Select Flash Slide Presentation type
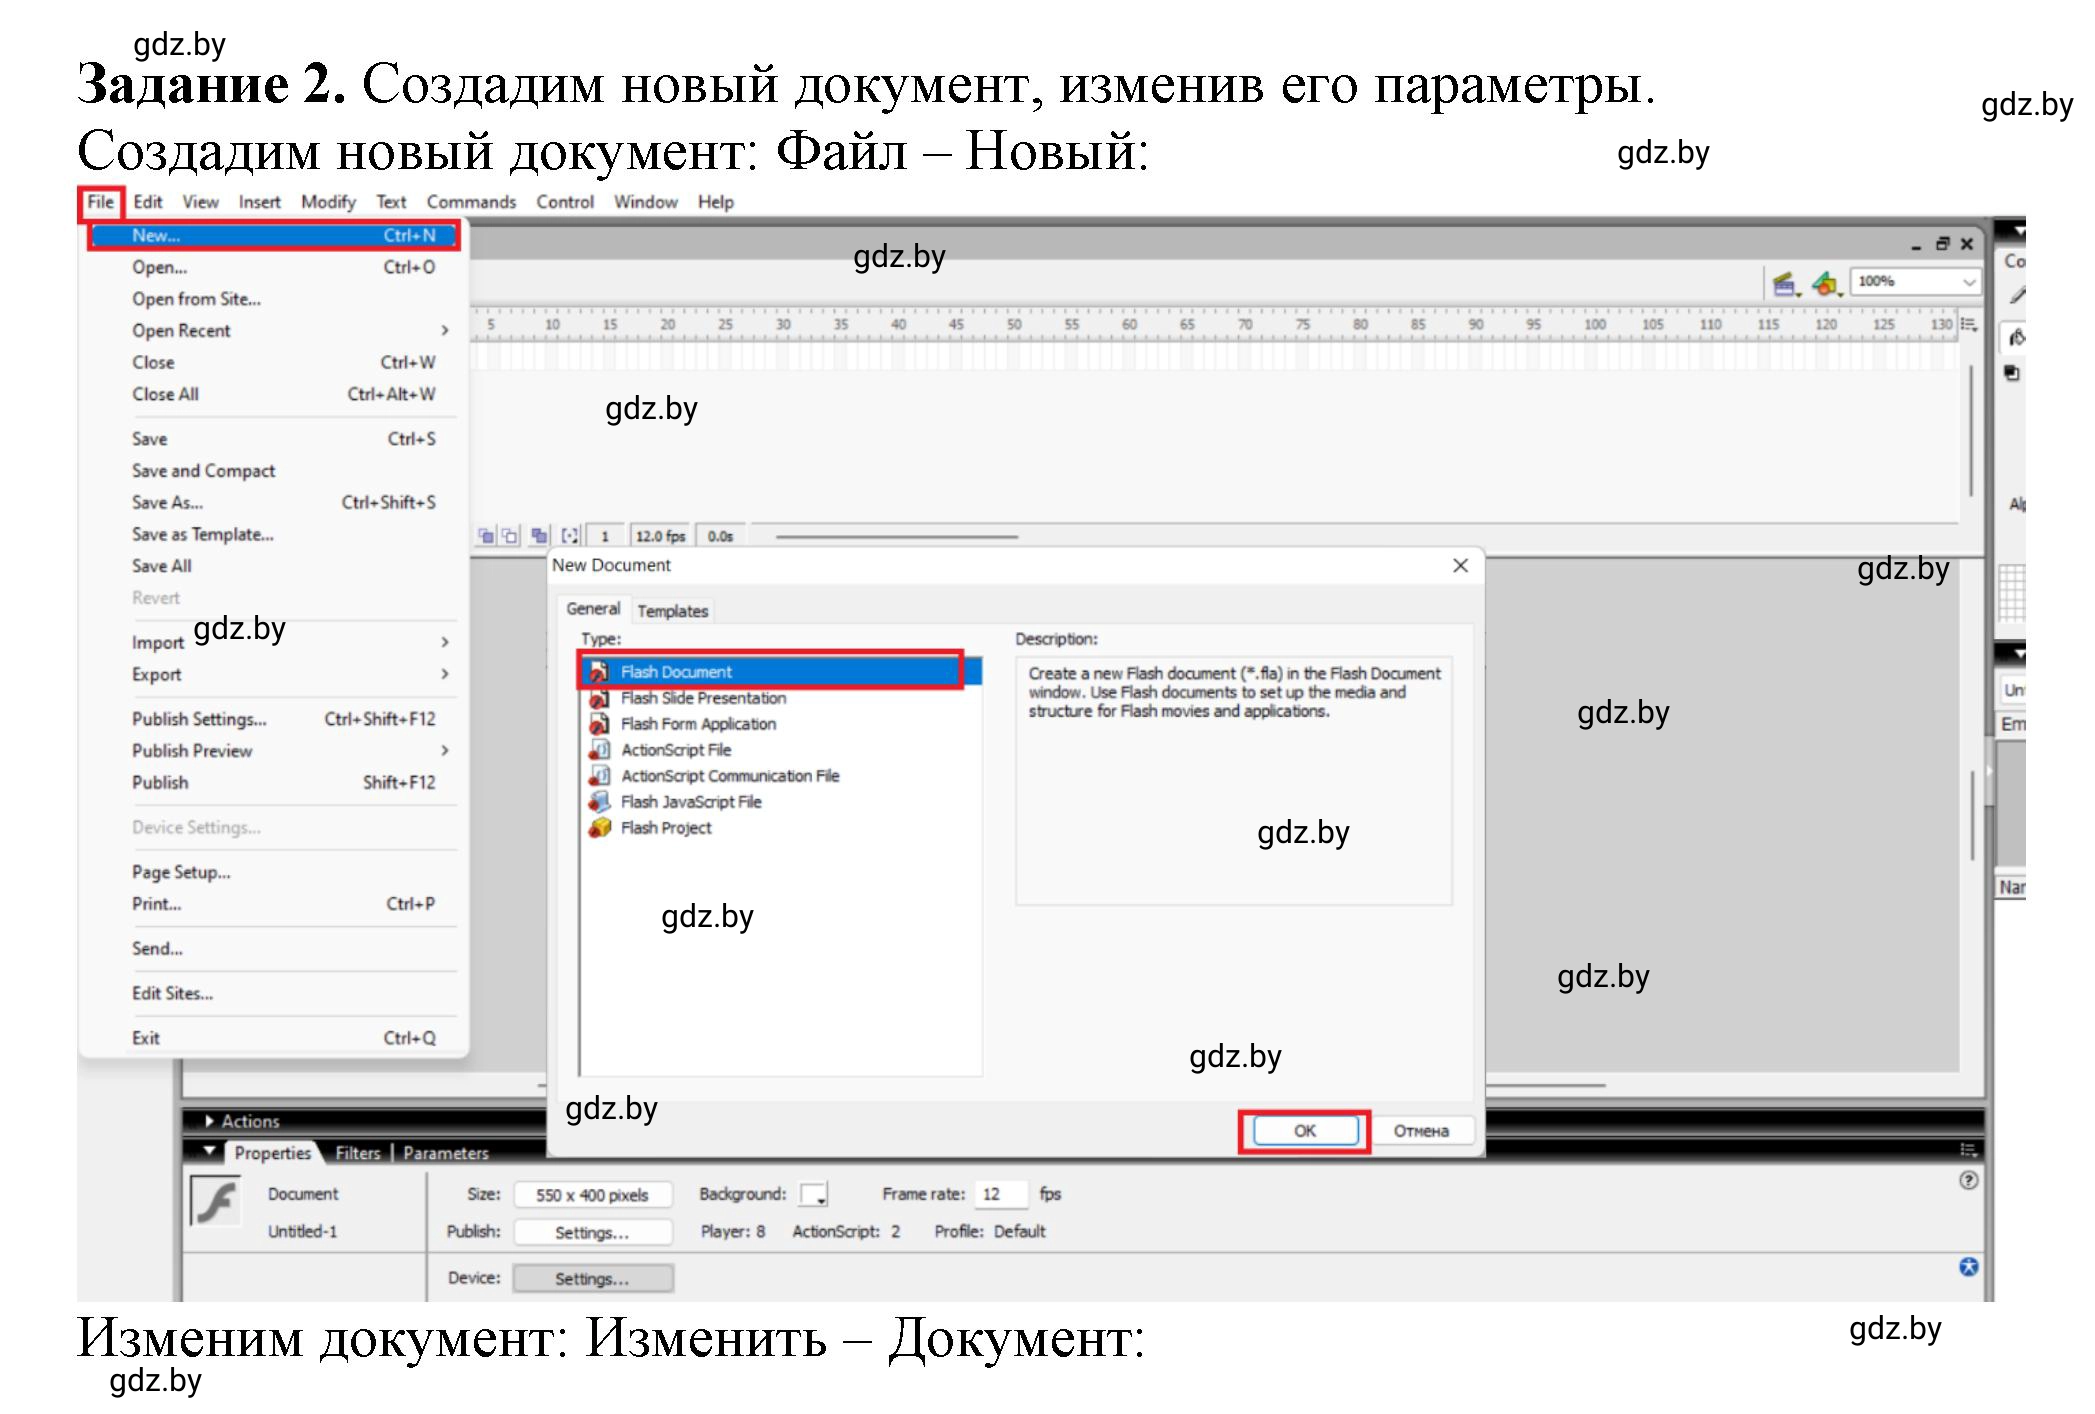Screen dimensions: 2095x1414 point(703,698)
